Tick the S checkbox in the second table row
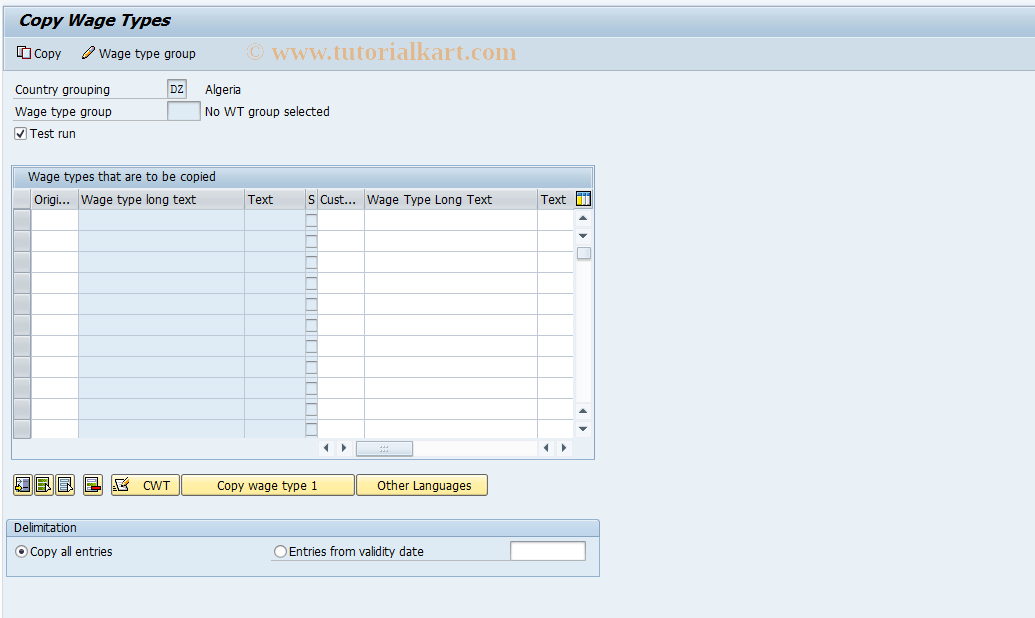This screenshot has height=618, width=1035. (312, 242)
